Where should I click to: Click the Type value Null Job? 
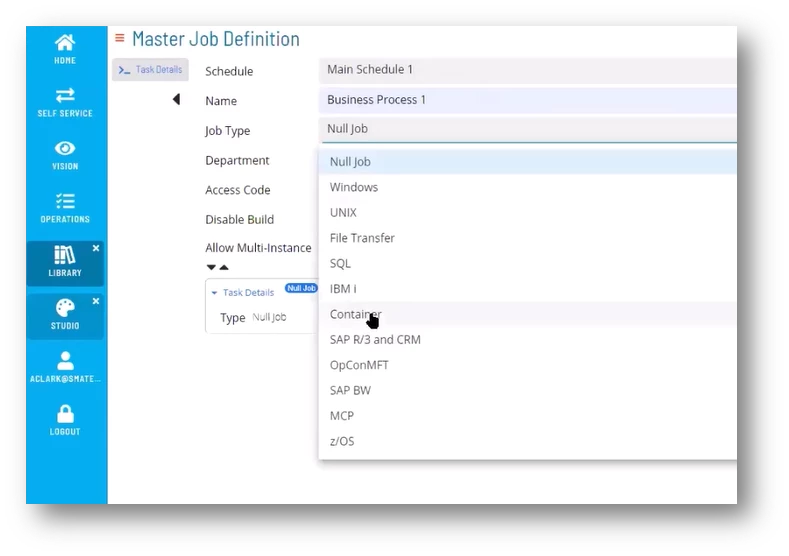click(x=269, y=317)
